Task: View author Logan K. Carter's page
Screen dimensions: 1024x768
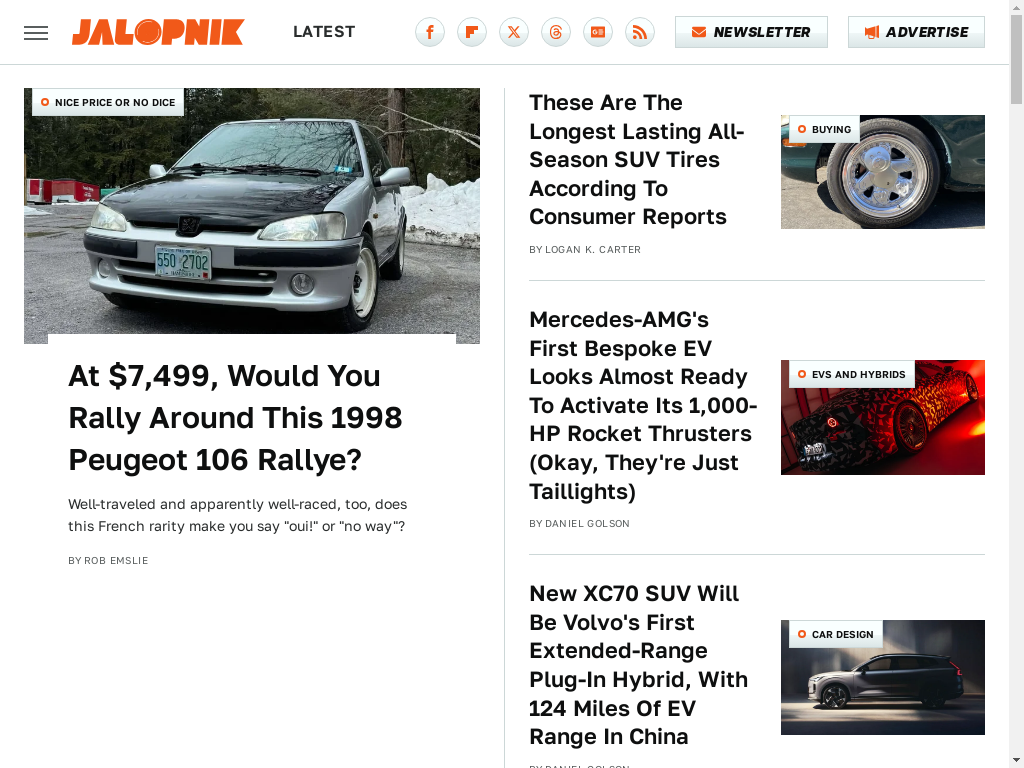Action: click(593, 249)
